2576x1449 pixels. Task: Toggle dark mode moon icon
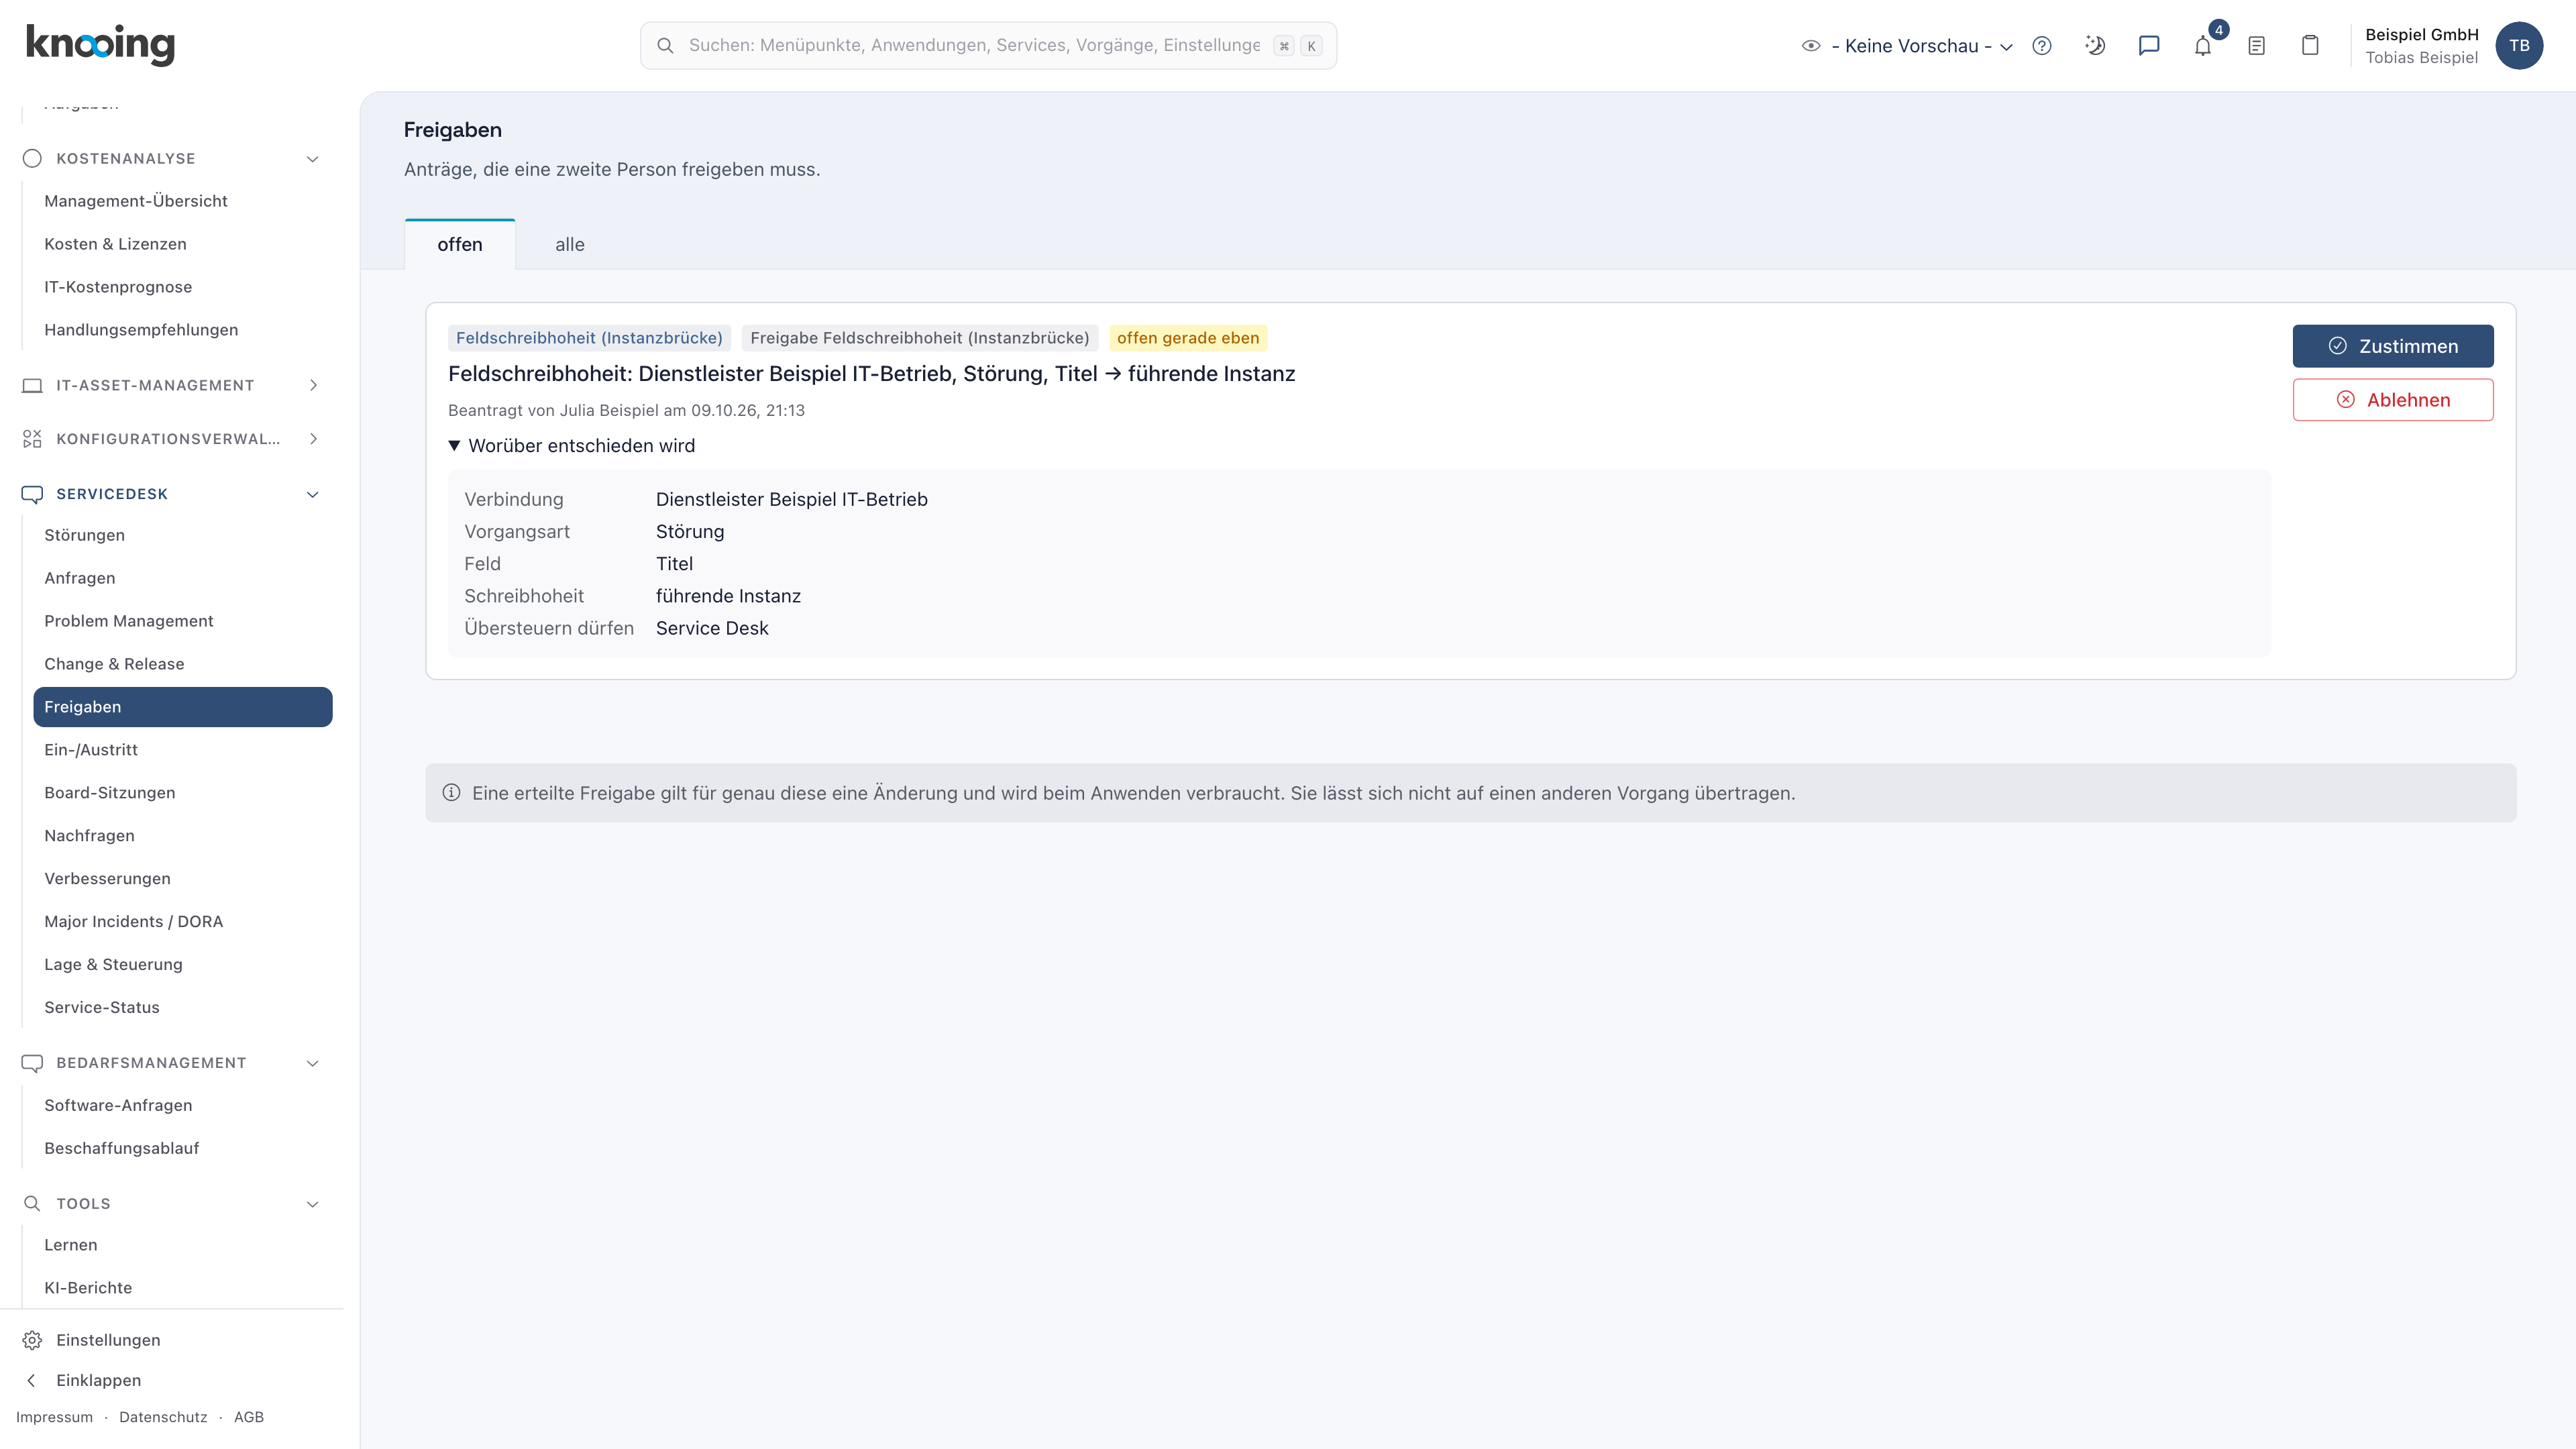(2095, 46)
